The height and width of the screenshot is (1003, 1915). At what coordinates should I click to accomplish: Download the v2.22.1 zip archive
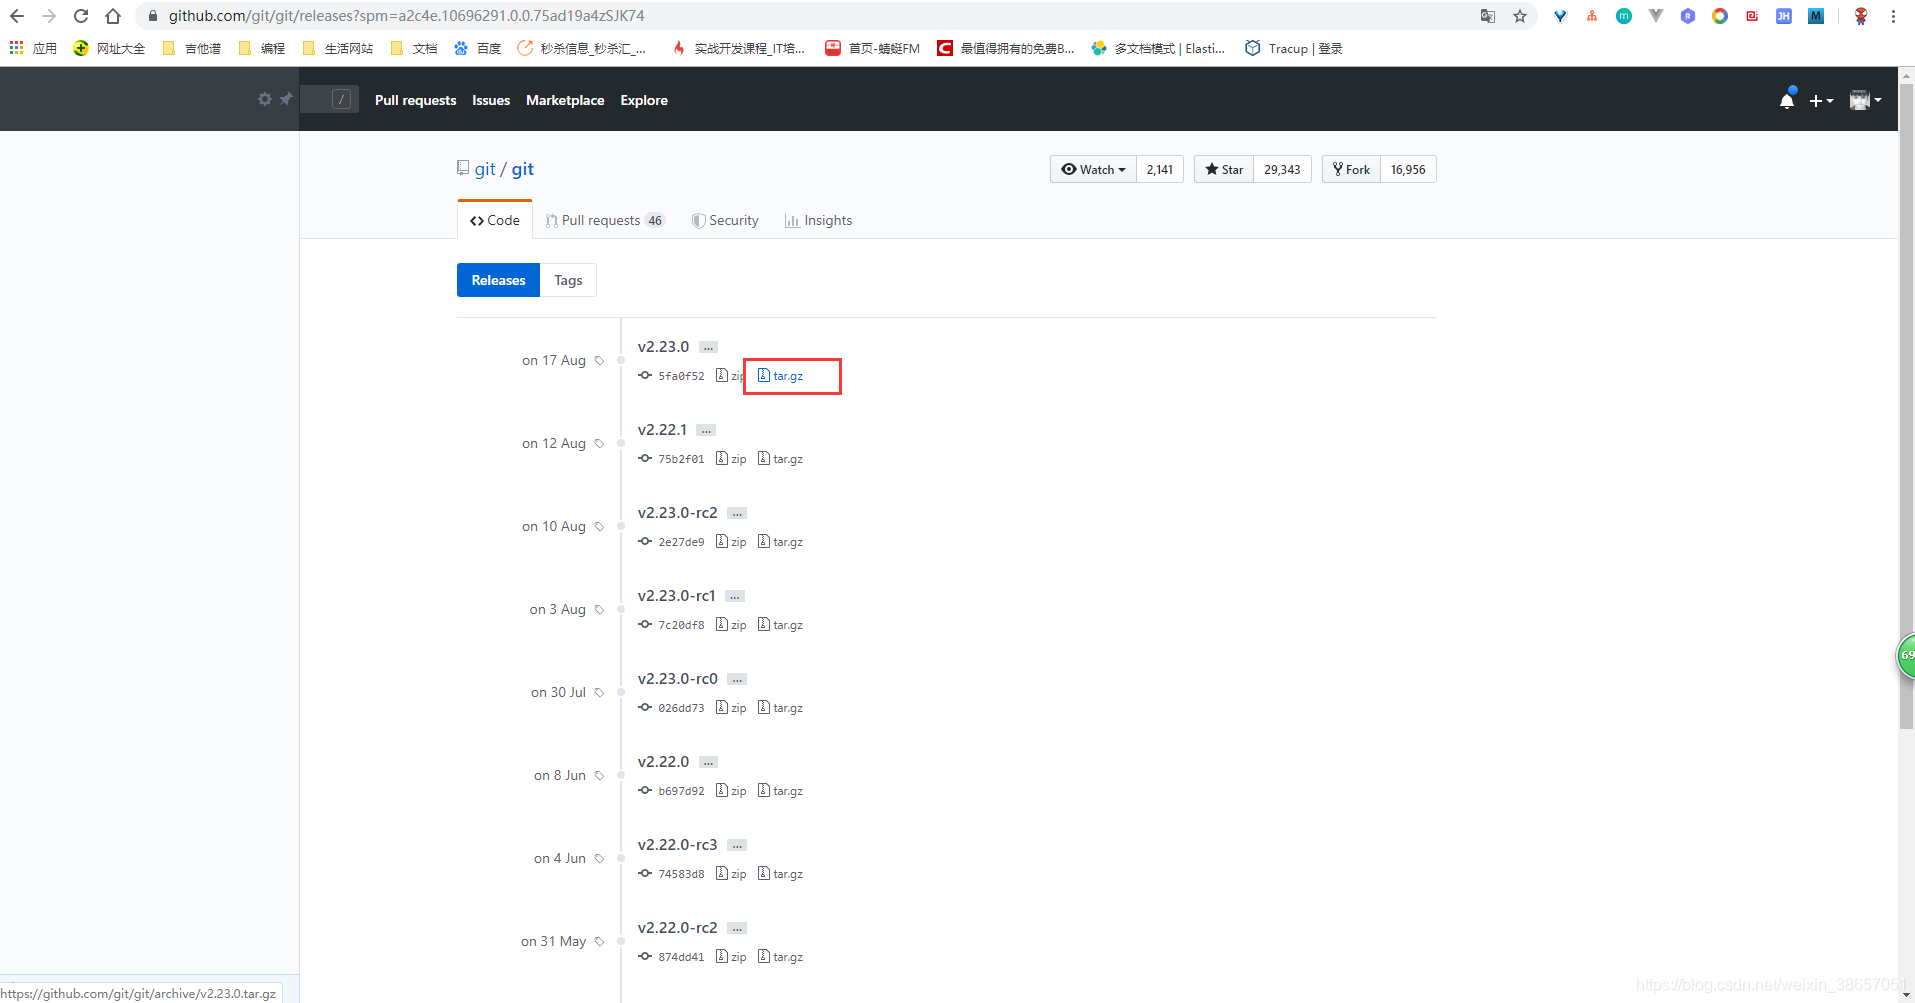click(731, 459)
